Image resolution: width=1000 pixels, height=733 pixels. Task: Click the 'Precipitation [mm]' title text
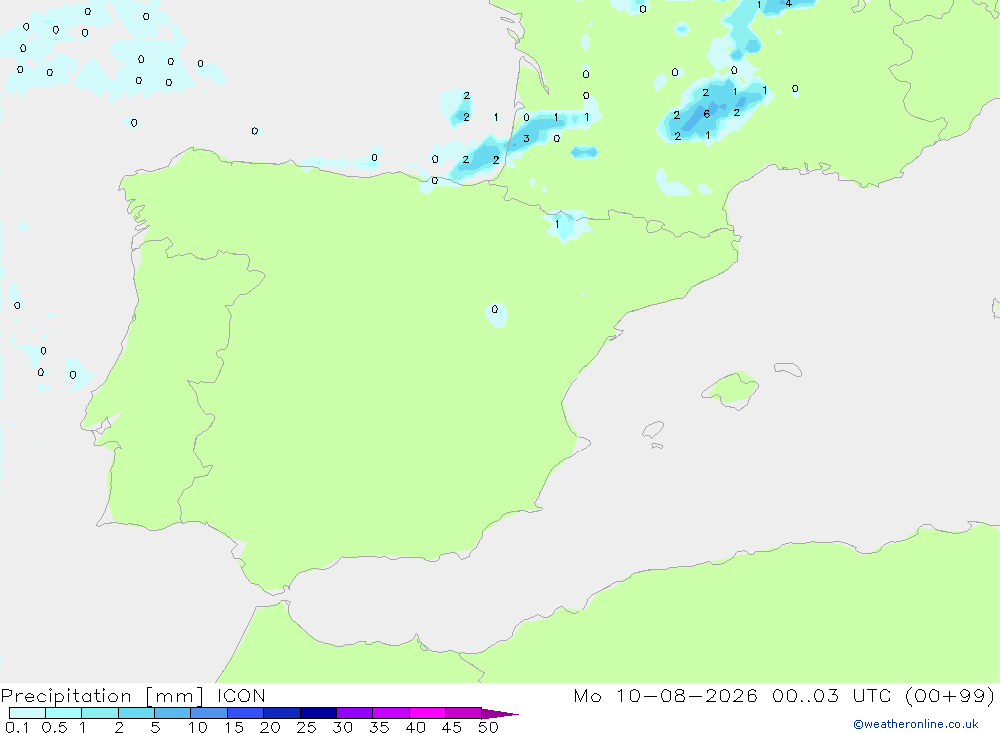point(102,696)
